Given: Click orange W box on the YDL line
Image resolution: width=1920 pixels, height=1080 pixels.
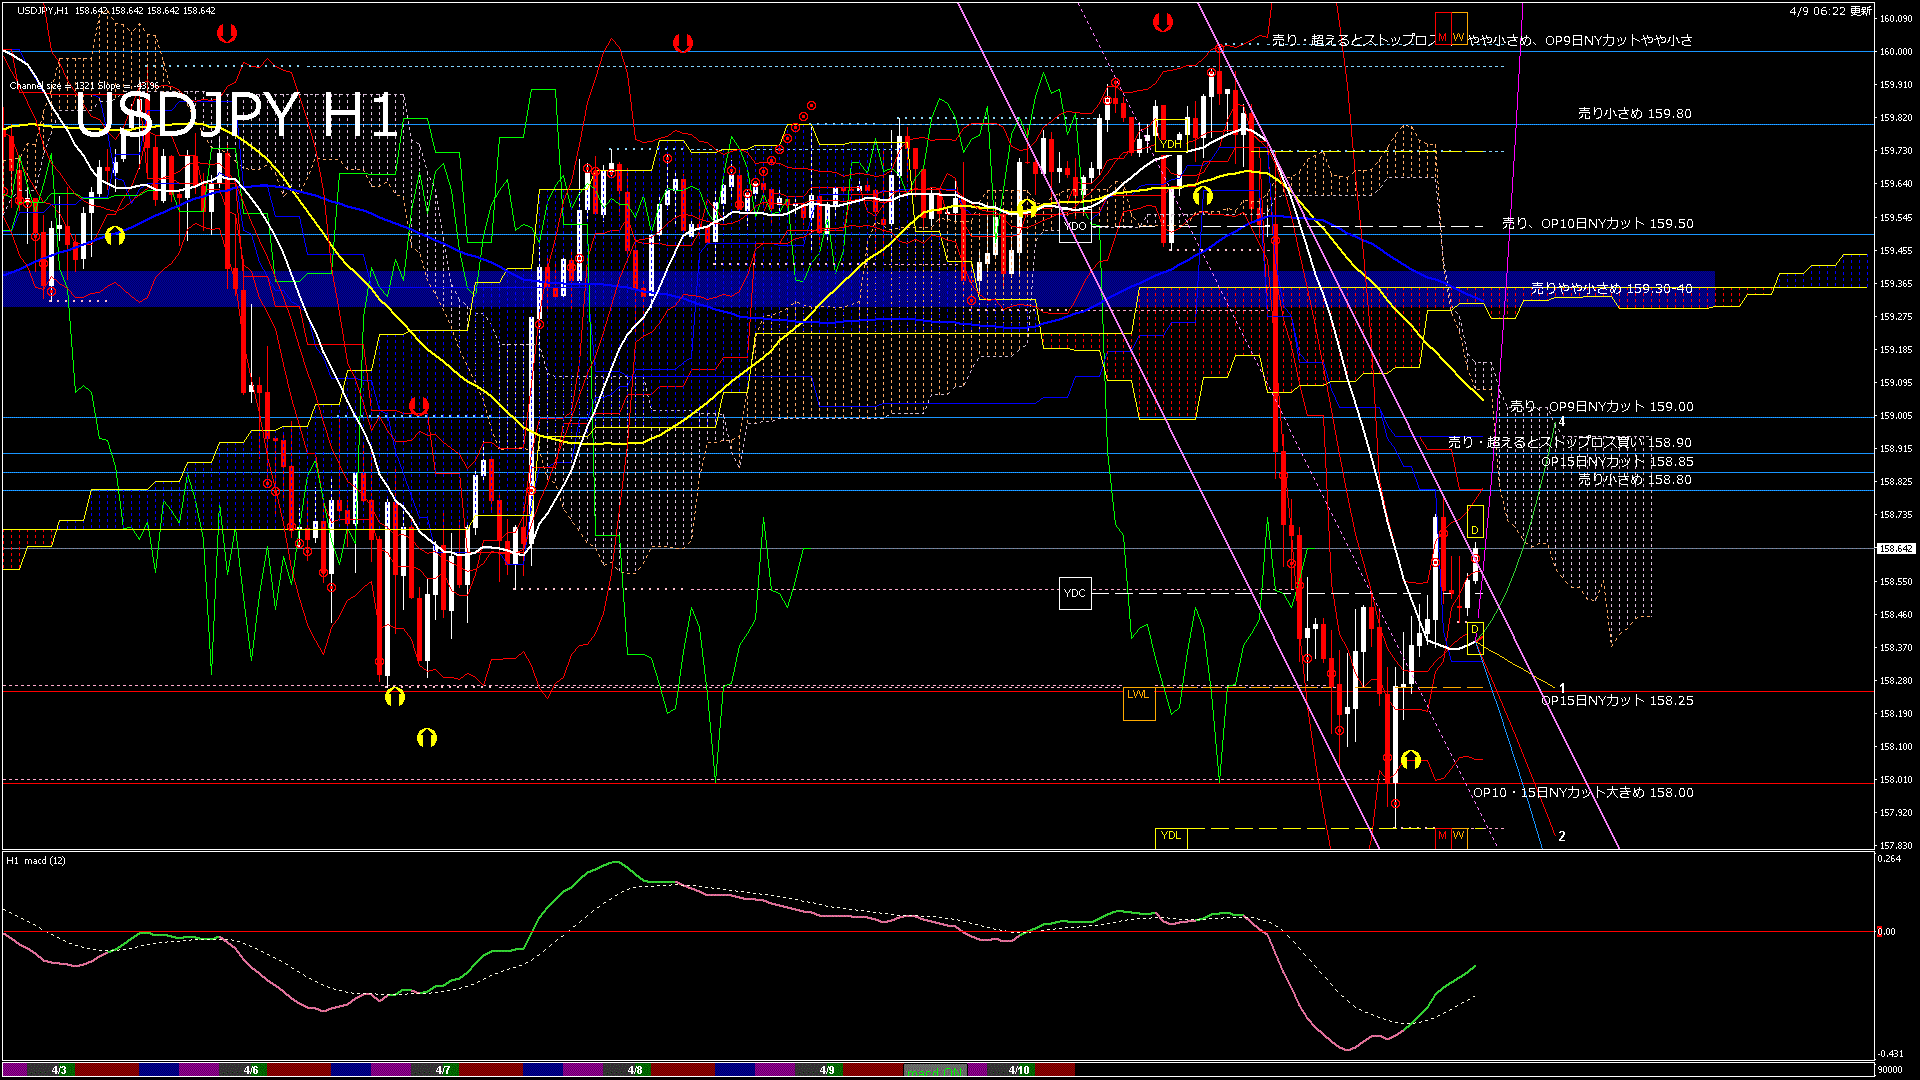Looking at the screenshot, I should coord(1459,835).
